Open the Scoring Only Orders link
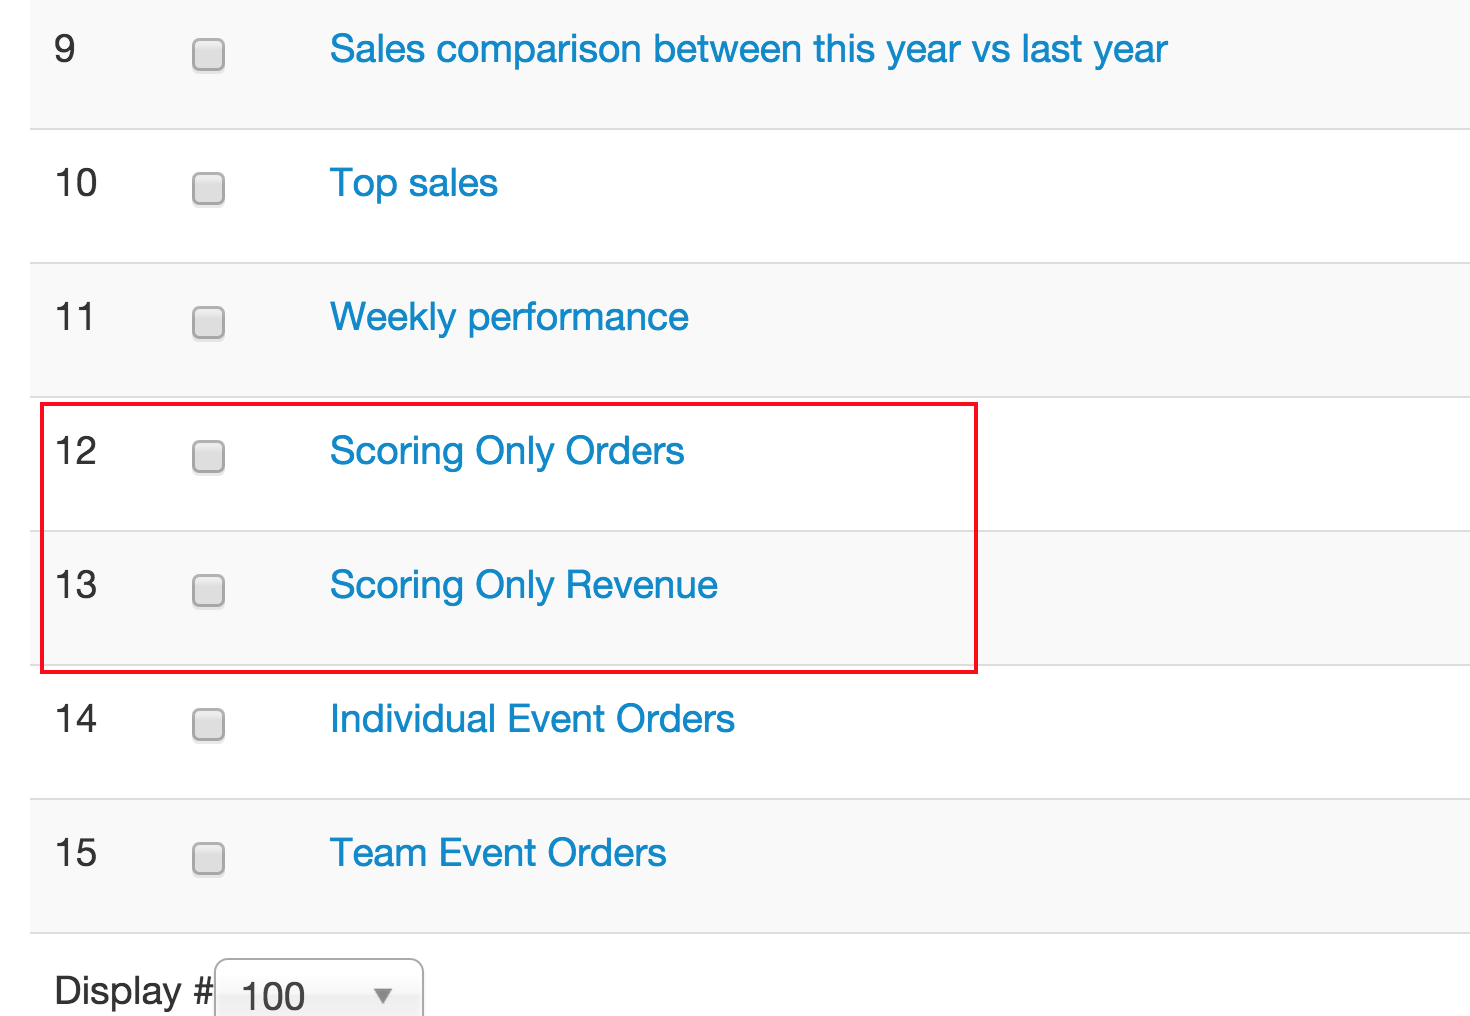Image resolution: width=1470 pixels, height=1016 pixels. coord(507,451)
